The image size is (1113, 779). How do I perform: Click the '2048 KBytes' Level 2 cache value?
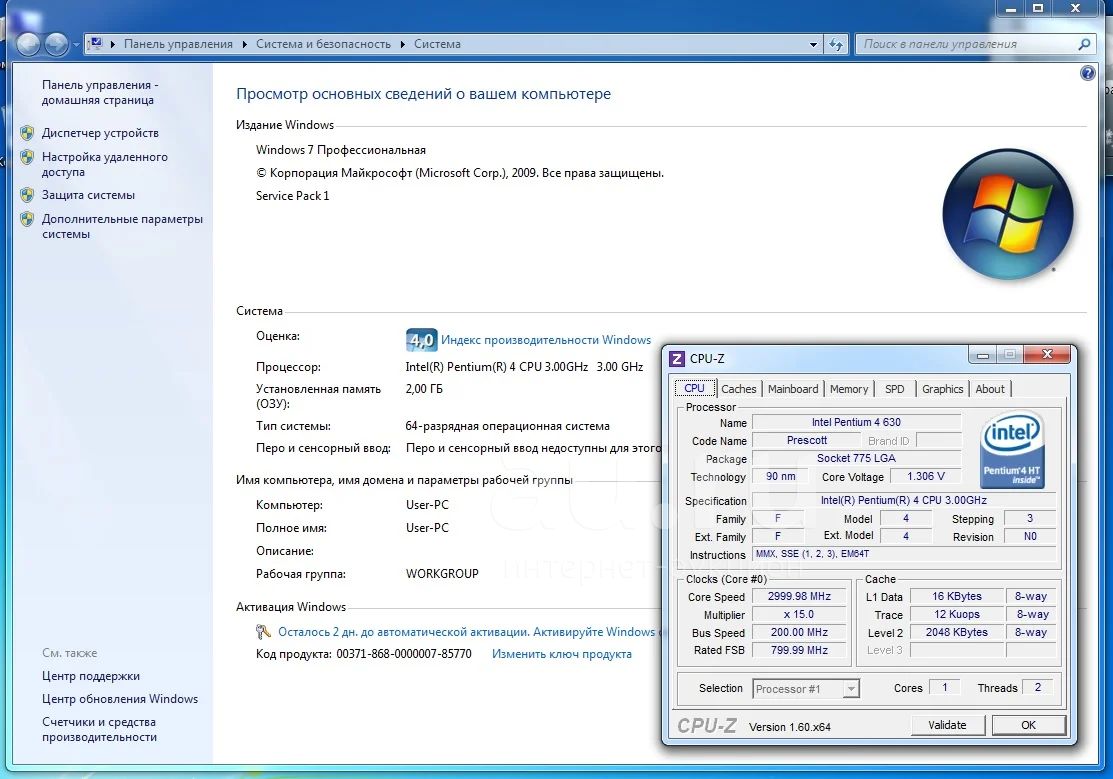(x=956, y=632)
